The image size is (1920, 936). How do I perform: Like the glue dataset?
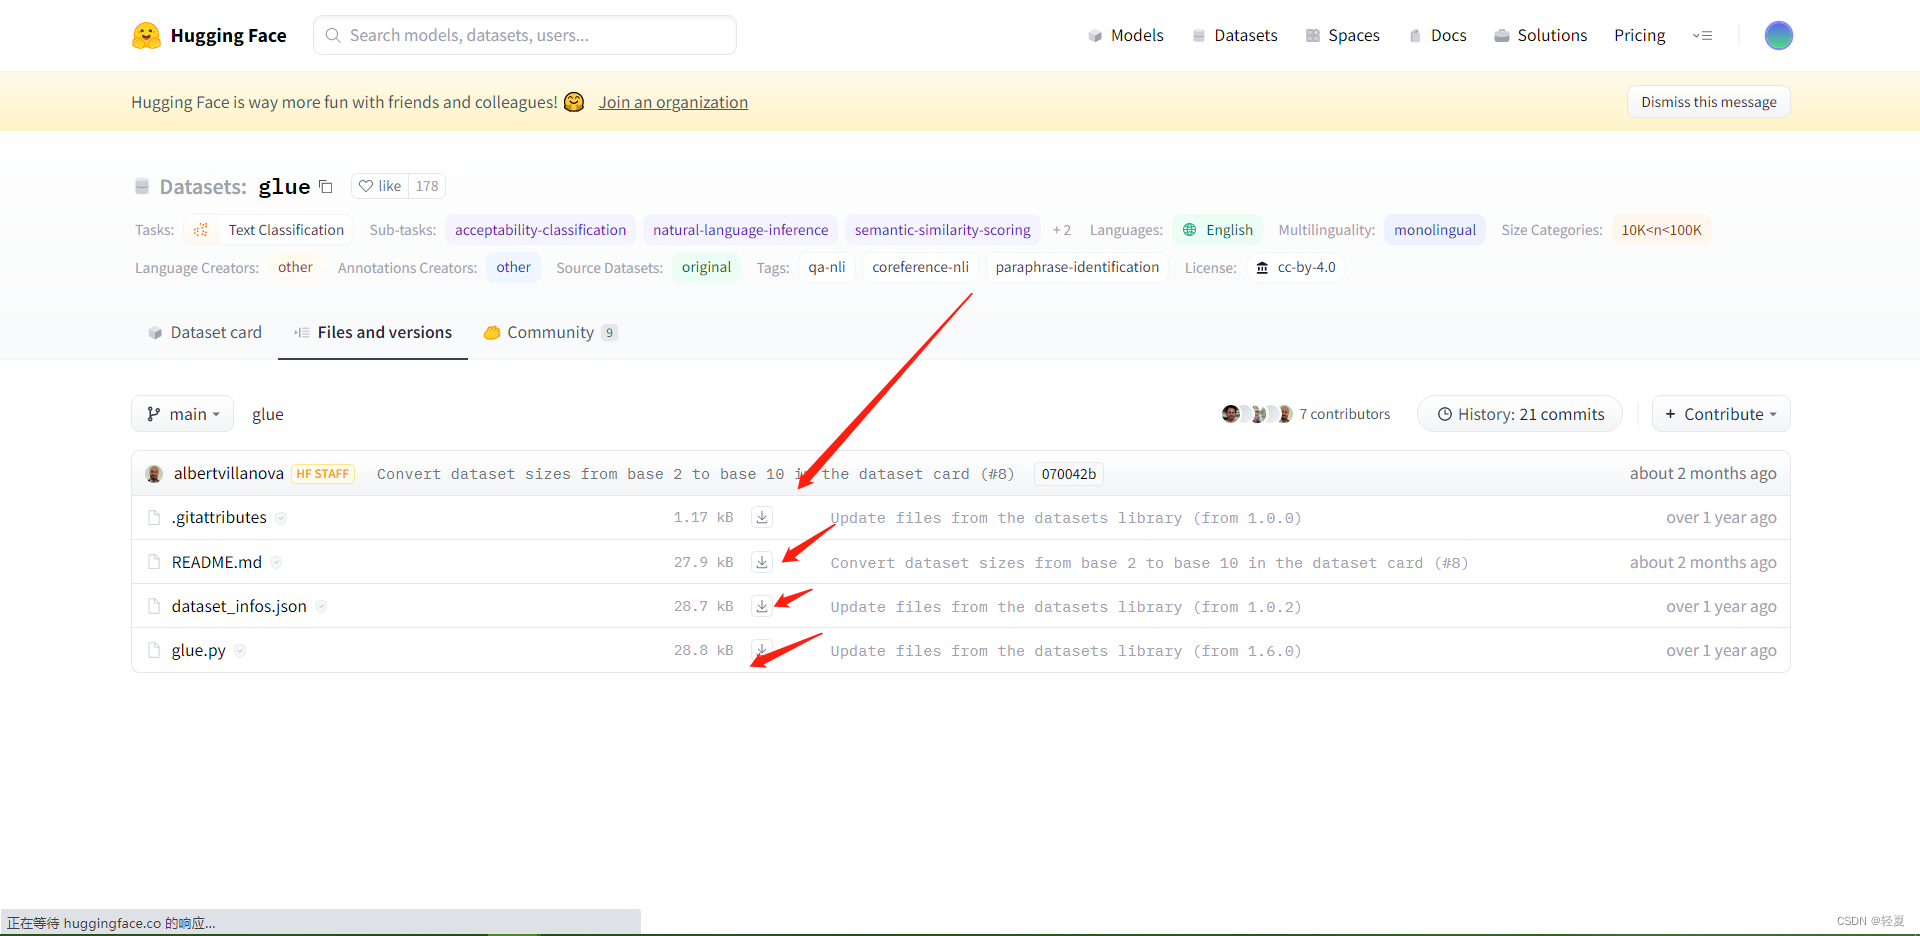380,186
